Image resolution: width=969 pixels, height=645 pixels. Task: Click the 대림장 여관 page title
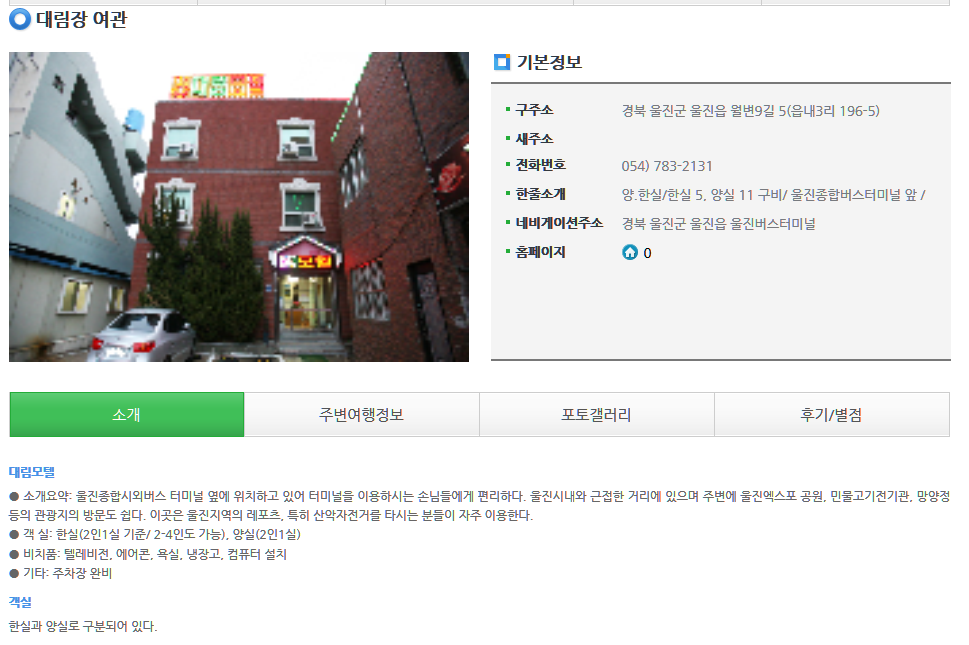pos(82,19)
